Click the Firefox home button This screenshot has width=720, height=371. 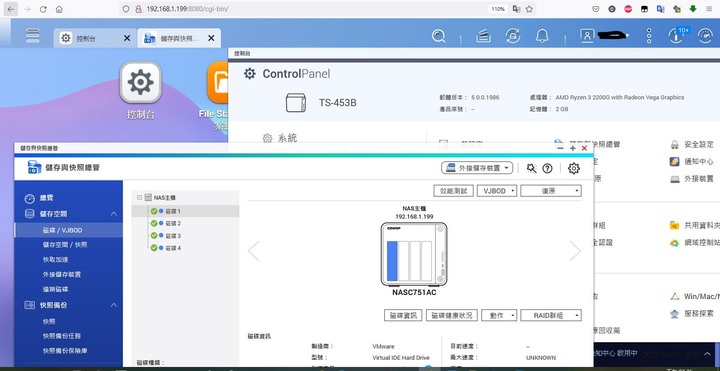[x=59, y=9]
